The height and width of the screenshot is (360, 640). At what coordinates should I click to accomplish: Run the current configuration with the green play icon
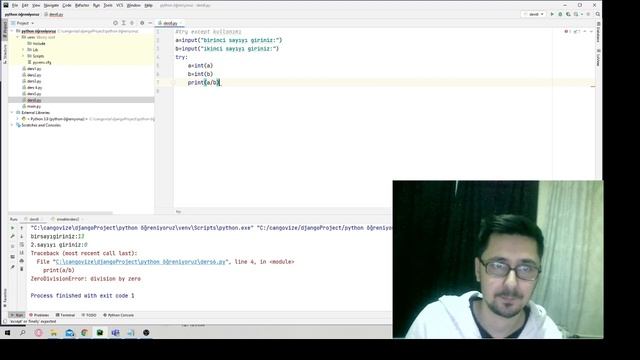click(x=552, y=14)
